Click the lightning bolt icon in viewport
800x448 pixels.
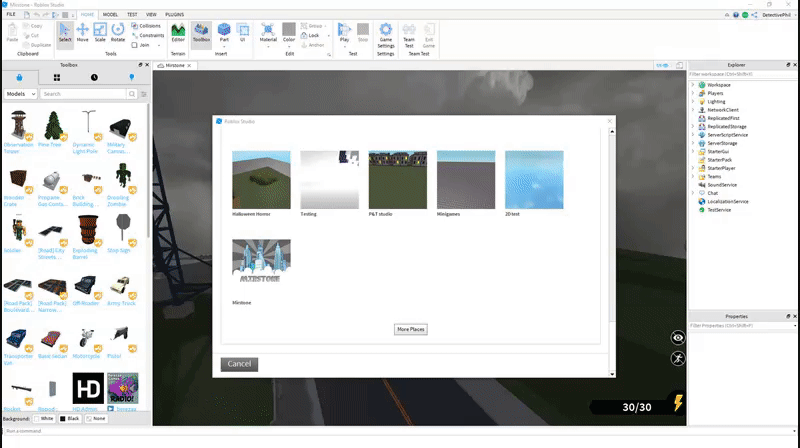click(678, 403)
